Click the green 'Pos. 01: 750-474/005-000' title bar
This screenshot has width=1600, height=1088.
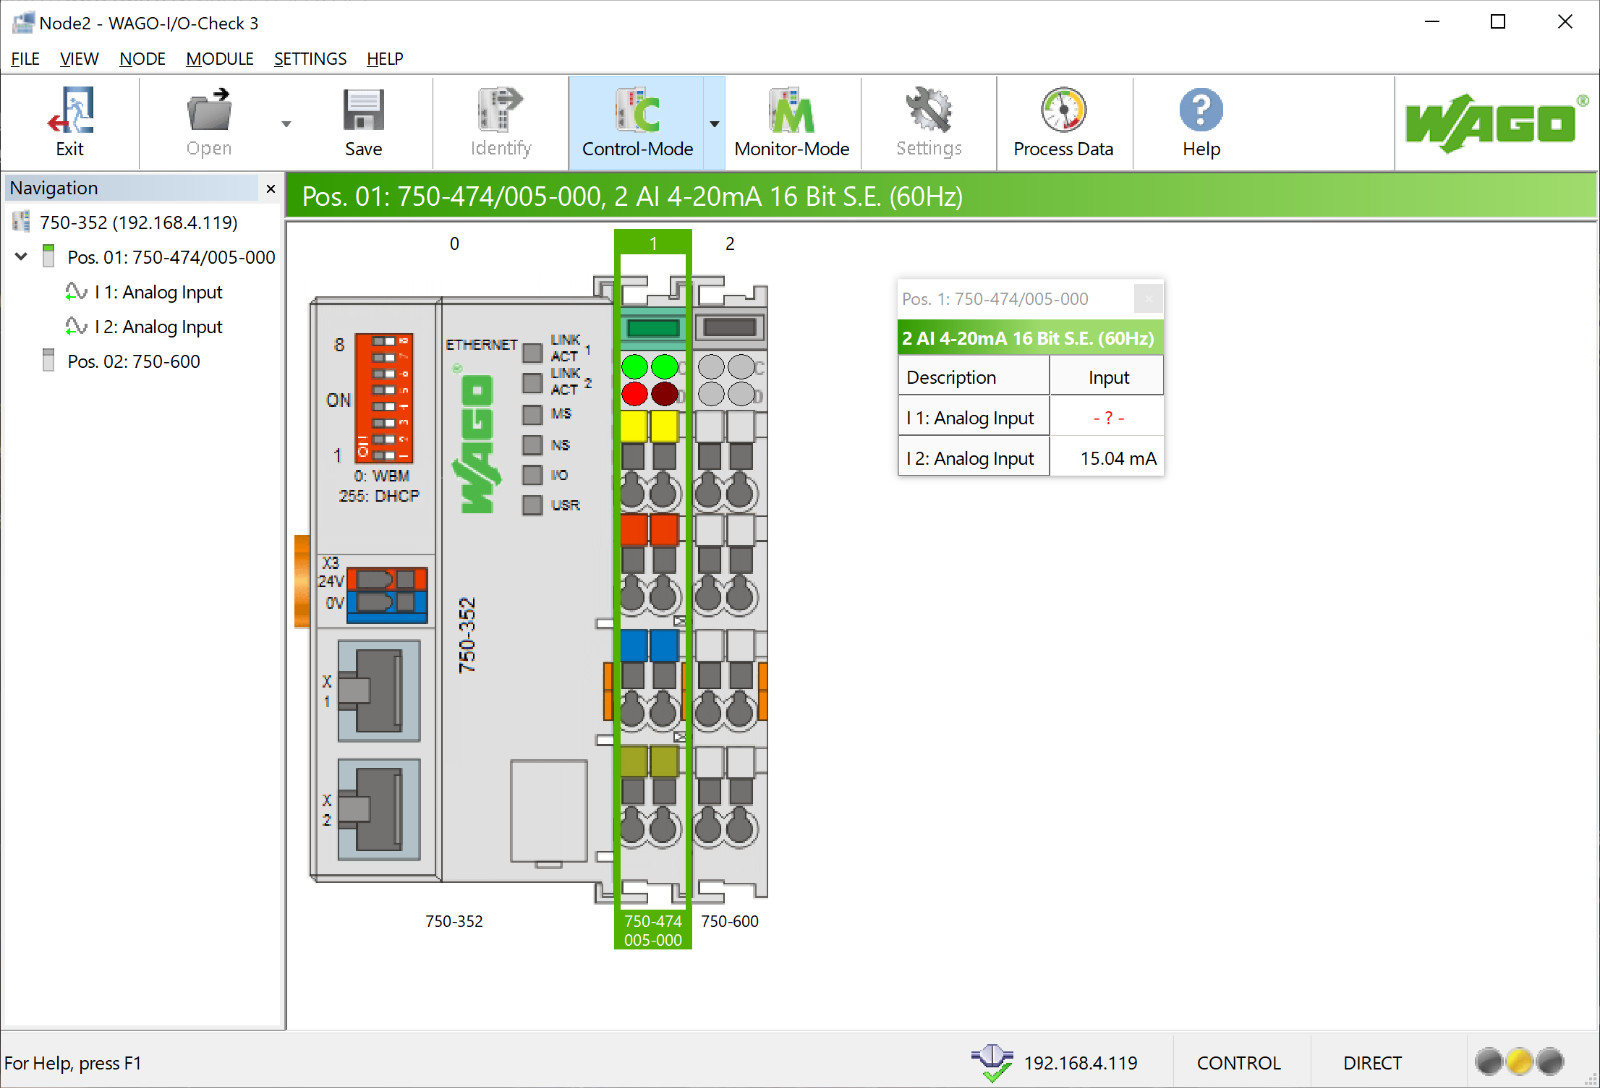point(941,196)
